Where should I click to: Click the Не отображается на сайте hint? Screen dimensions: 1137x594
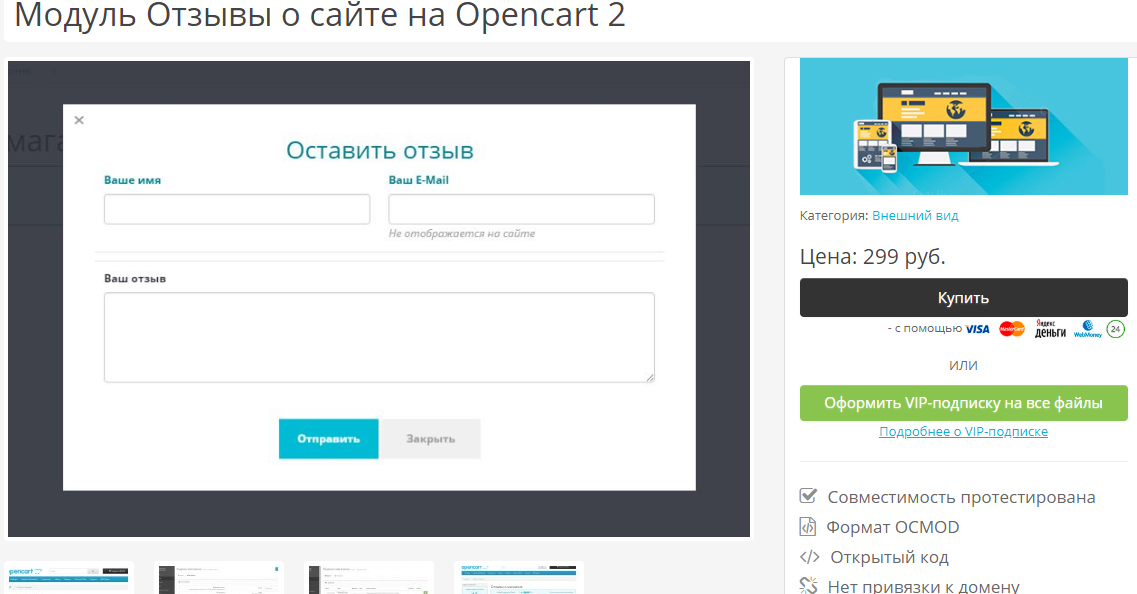click(x=462, y=234)
